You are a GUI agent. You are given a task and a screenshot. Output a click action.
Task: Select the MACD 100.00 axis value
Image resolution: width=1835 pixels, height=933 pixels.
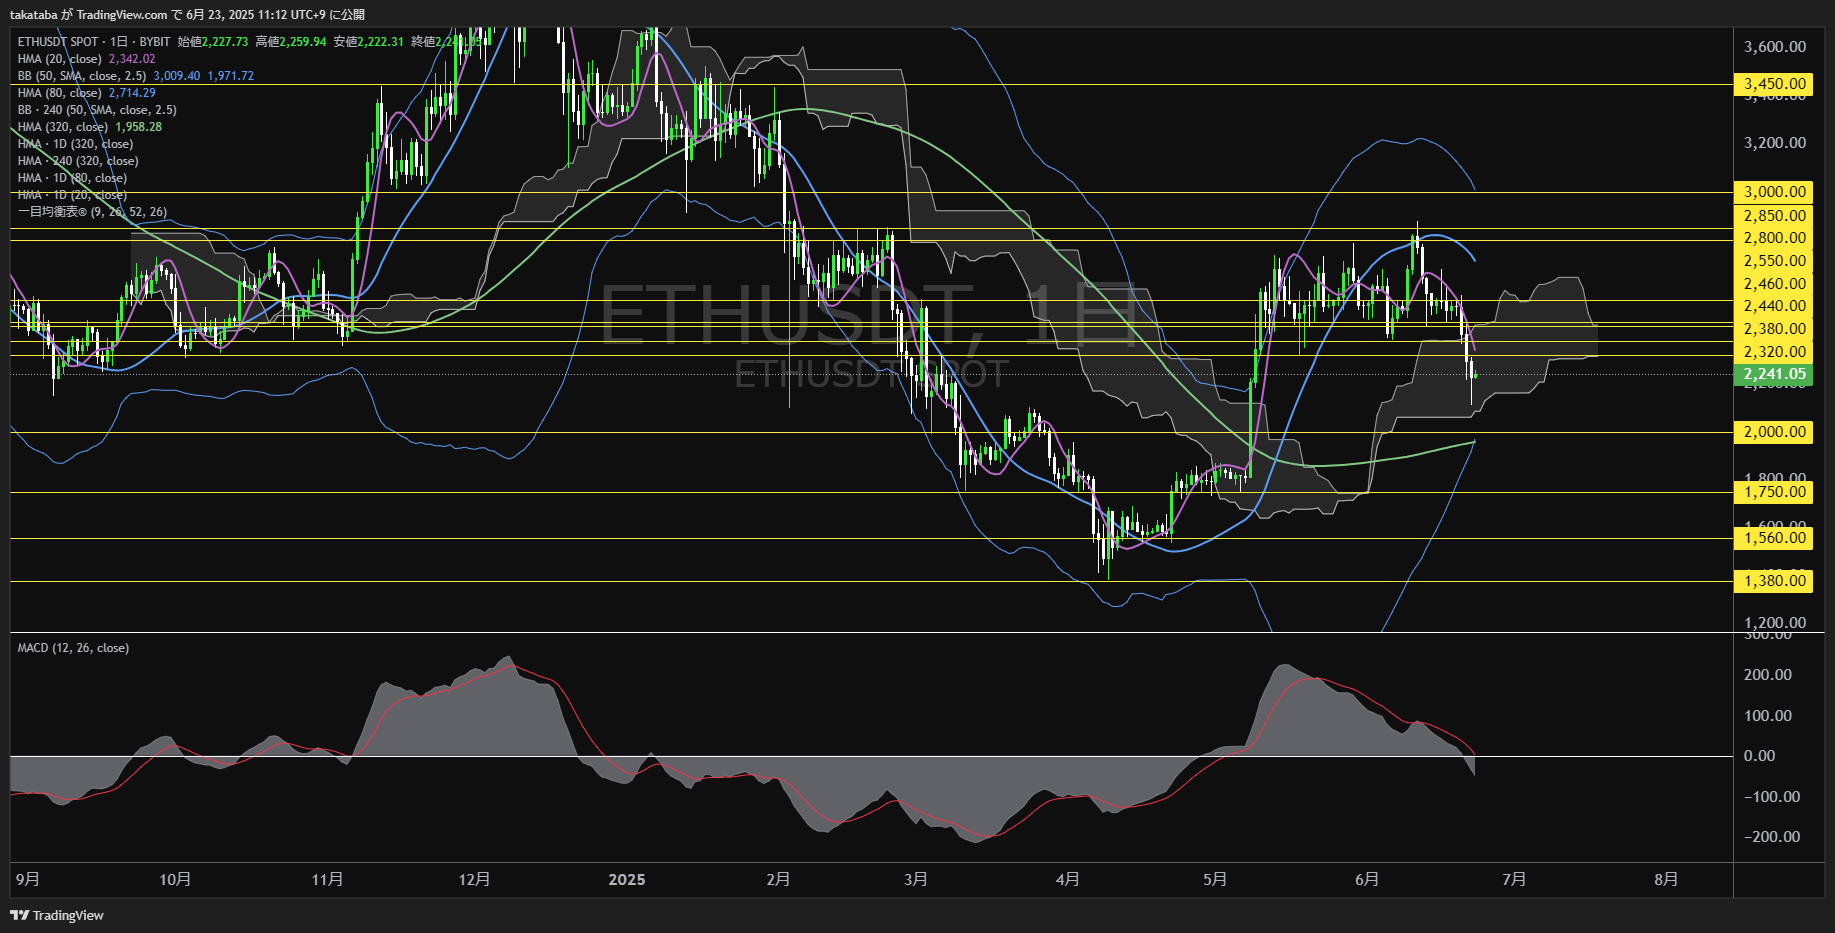[1767, 716]
